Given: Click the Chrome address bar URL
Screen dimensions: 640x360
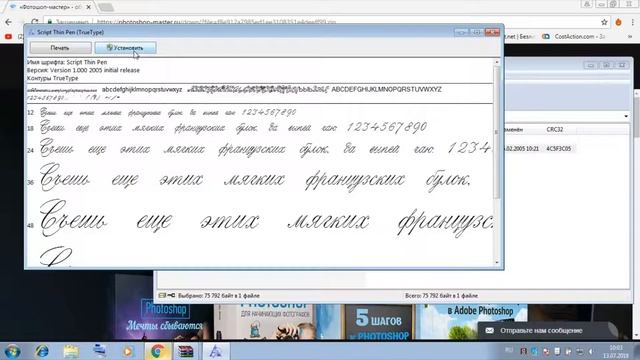Looking at the screenshot, I should (x=216, y=22).
